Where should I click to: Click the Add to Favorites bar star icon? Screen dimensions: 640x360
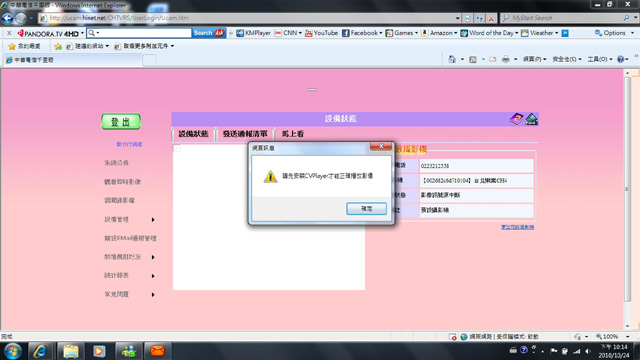click(x=58, y=46)
